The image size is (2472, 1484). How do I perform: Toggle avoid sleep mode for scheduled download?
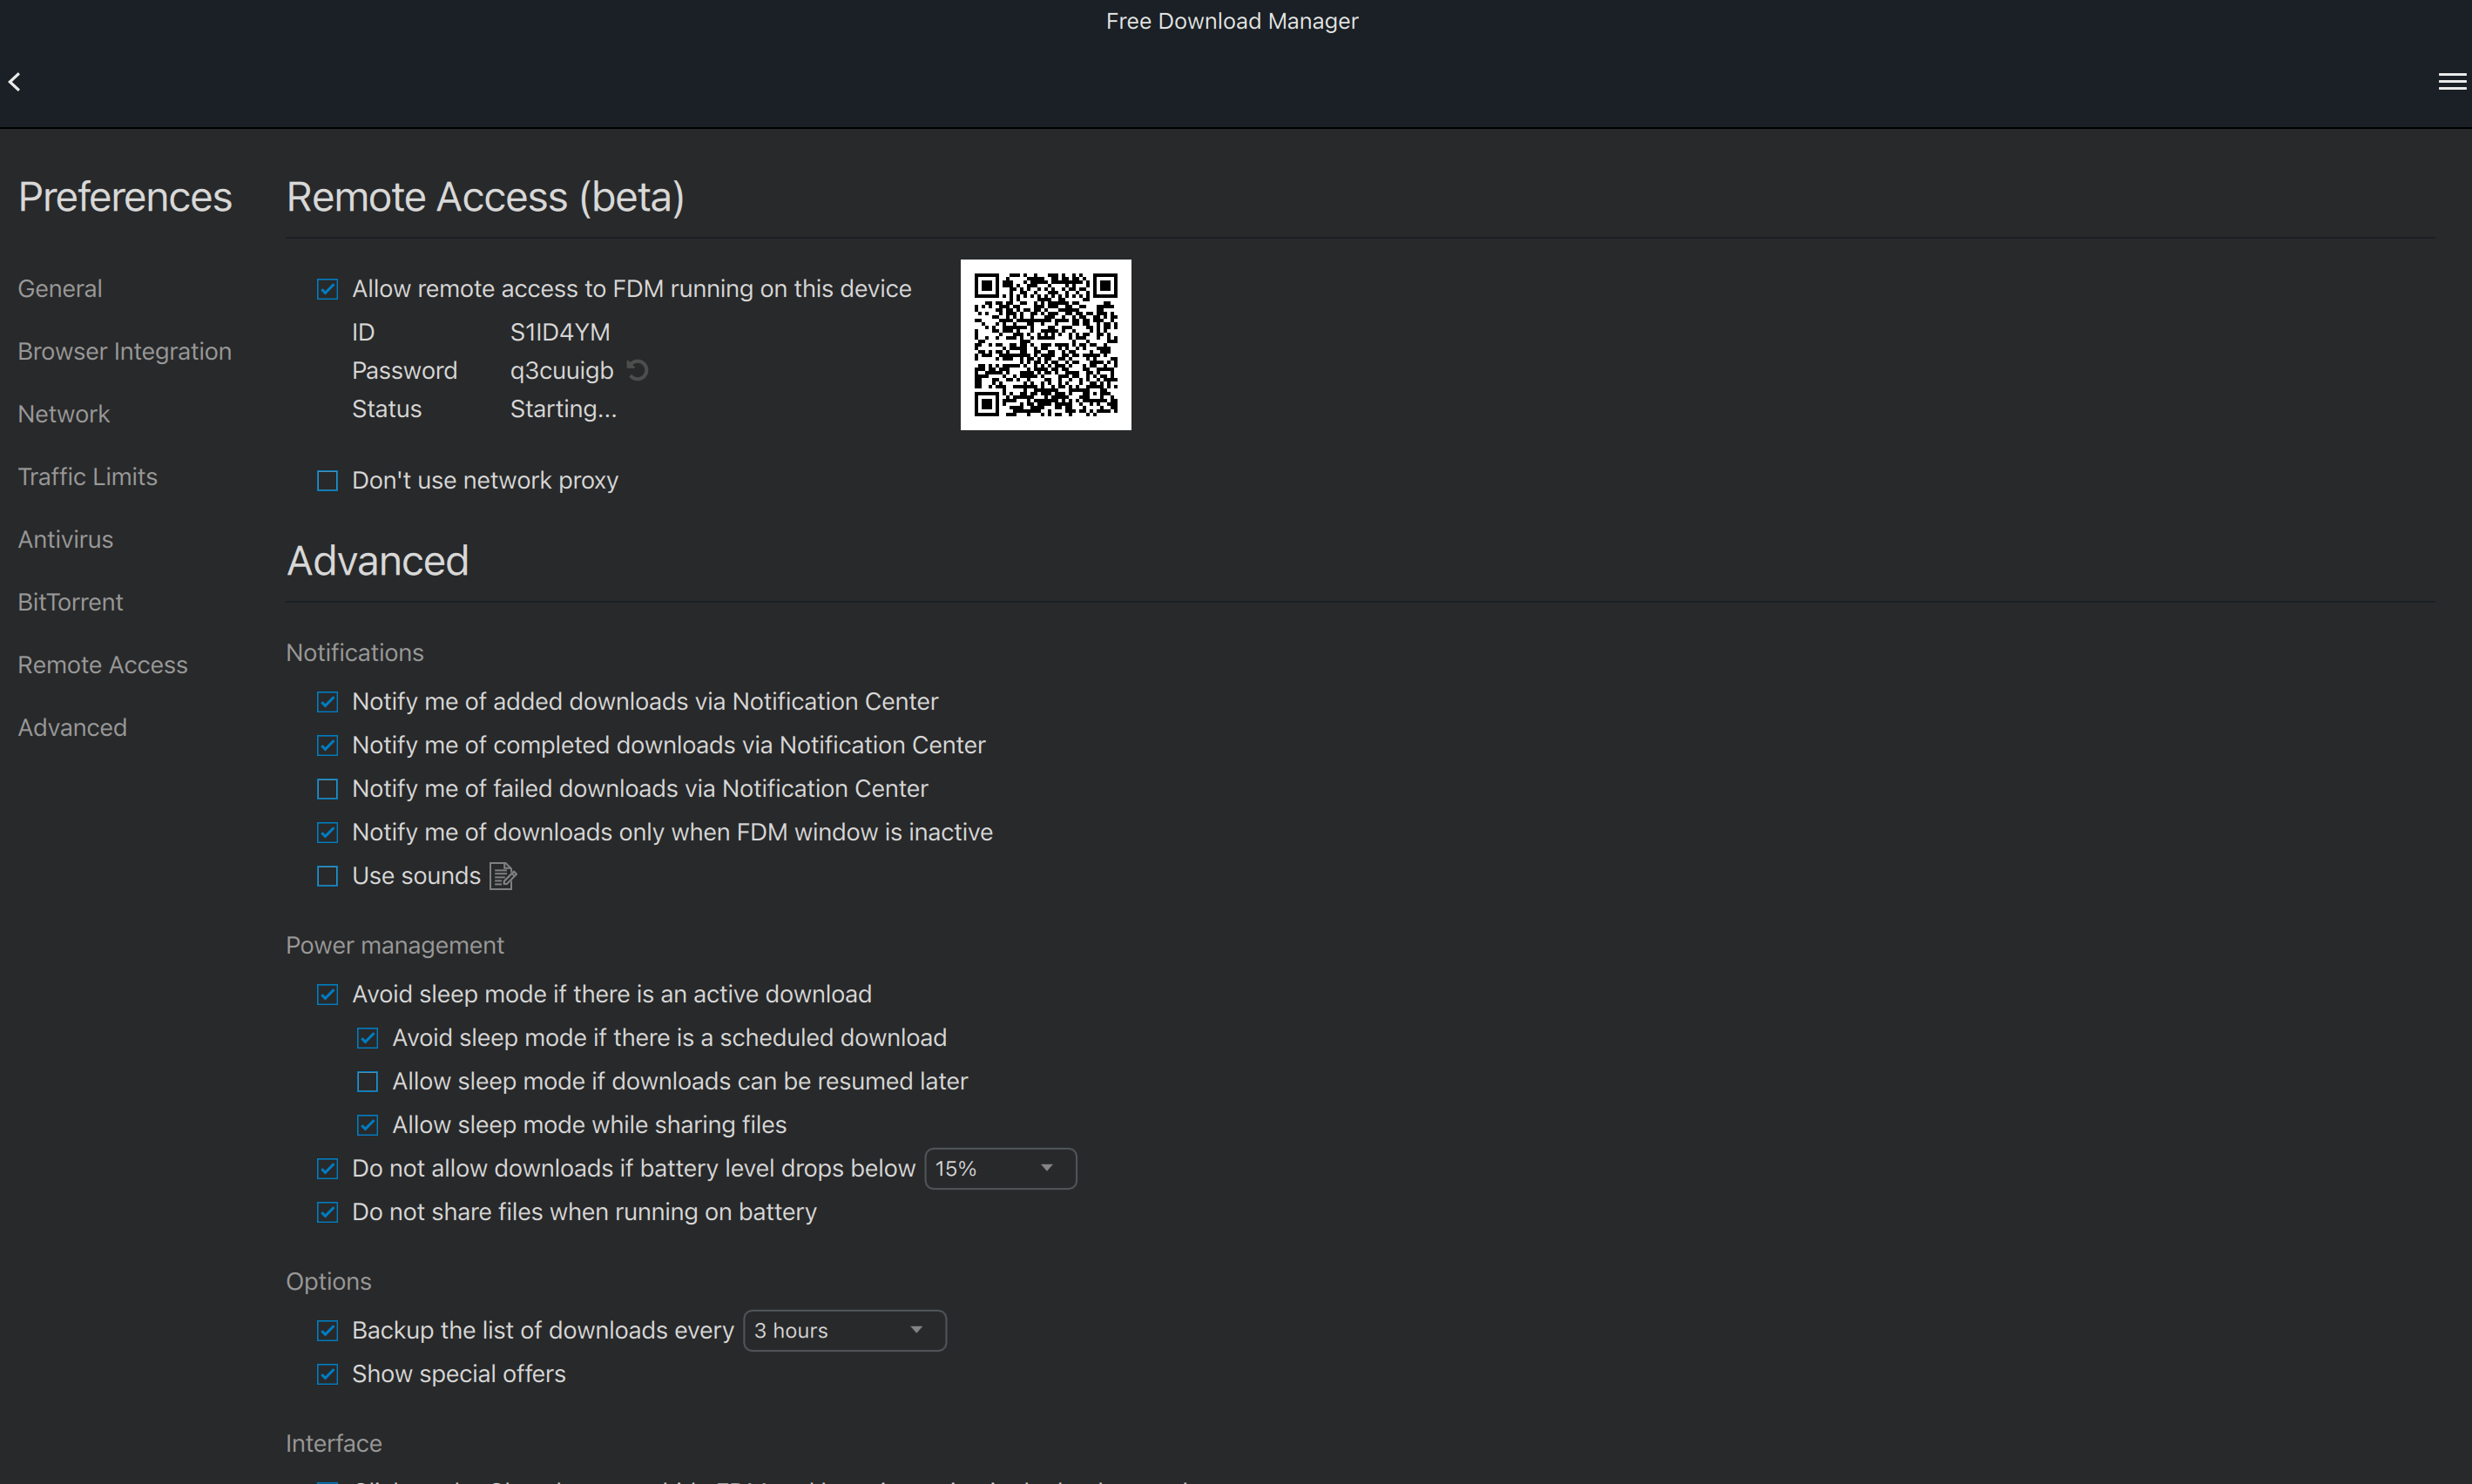pos(367,1039)
